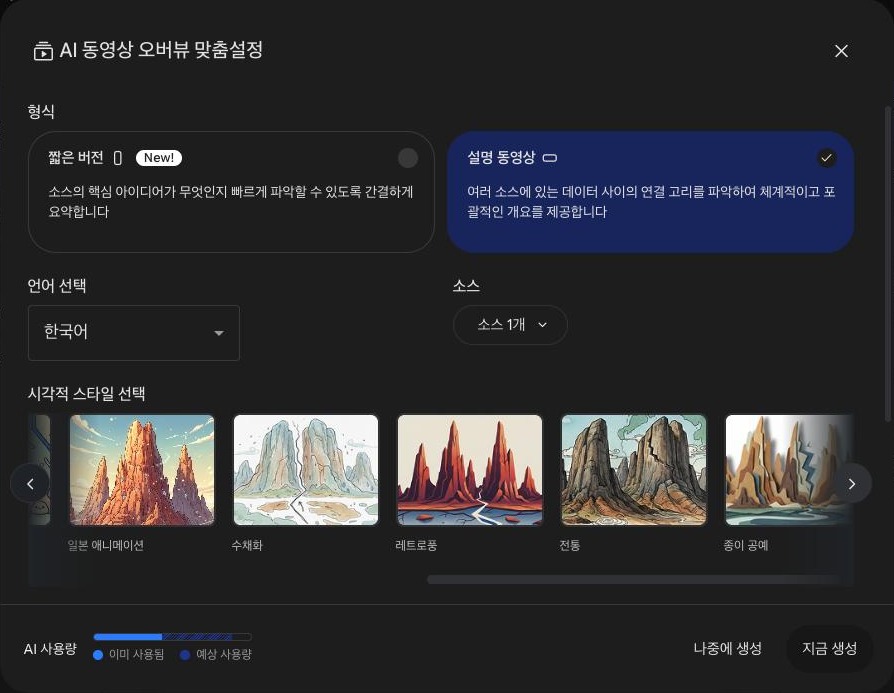This screenshot has height=693, width=894.
Task: Click the AI 사용량 usage progress bar
Action: point(172,637)
